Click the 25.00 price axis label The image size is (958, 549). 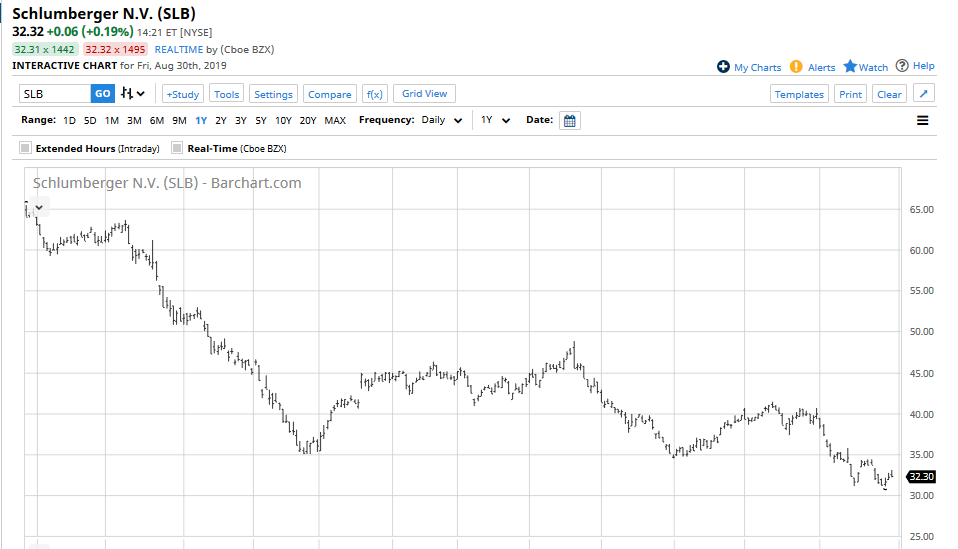[x=921, y=536]
